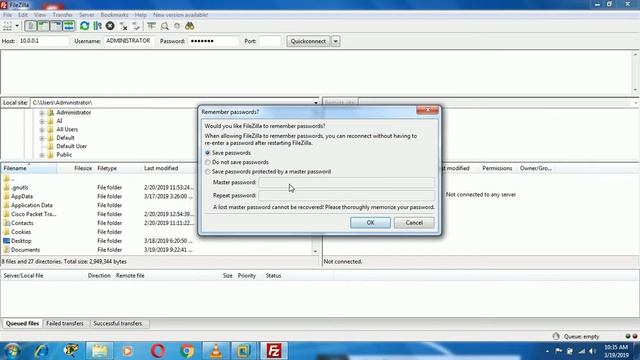The height and width of the screenshot is (360, 640).
Task: Click the reconnect to last server icon
Action: pos(136,27)
